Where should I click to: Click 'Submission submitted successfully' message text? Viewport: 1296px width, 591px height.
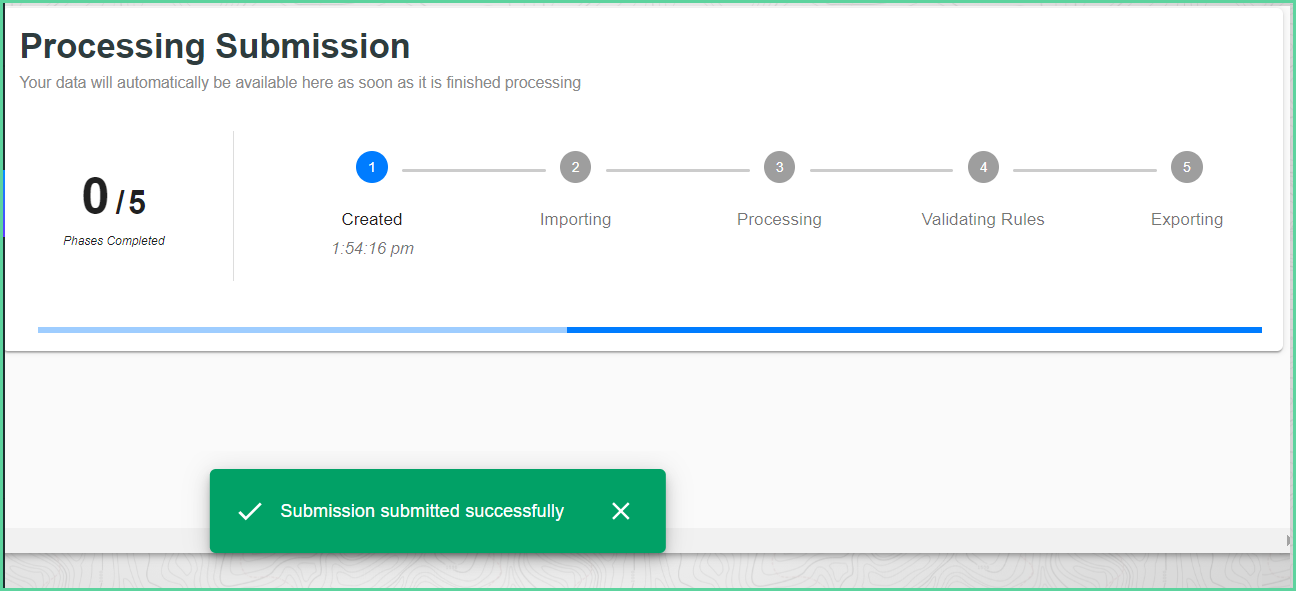tap(422, 511)
